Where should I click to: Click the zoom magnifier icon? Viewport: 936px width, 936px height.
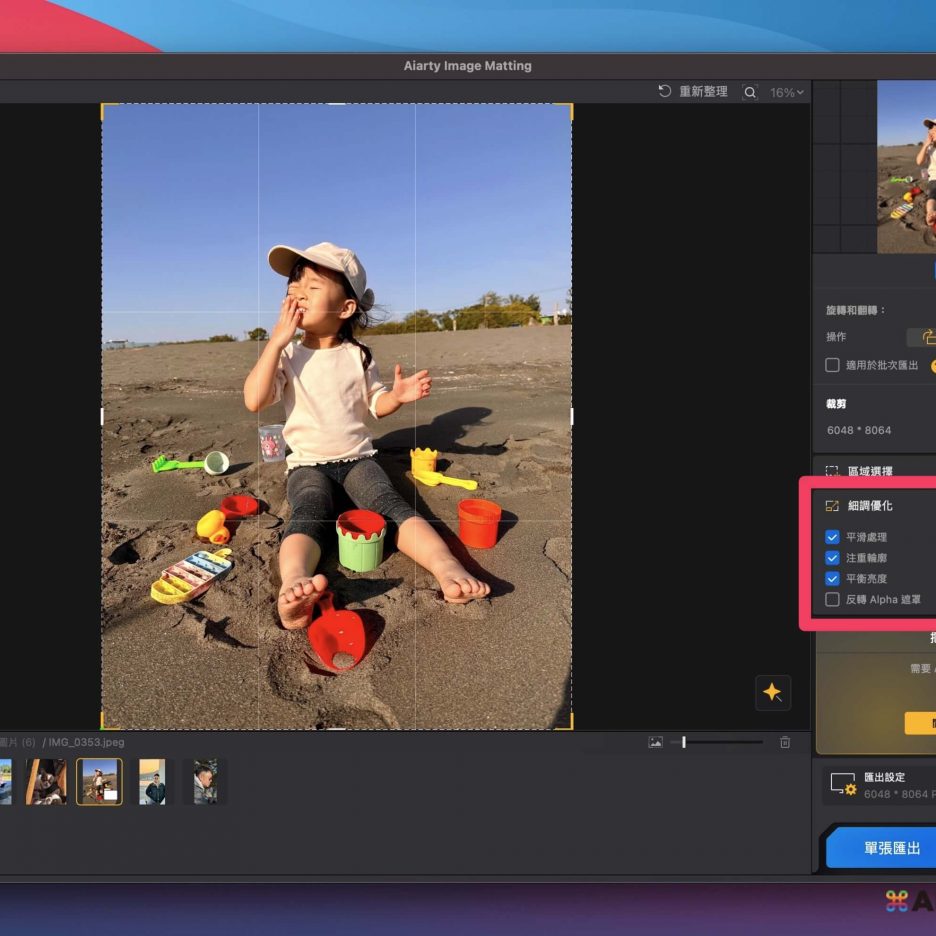tap(750, 92)
